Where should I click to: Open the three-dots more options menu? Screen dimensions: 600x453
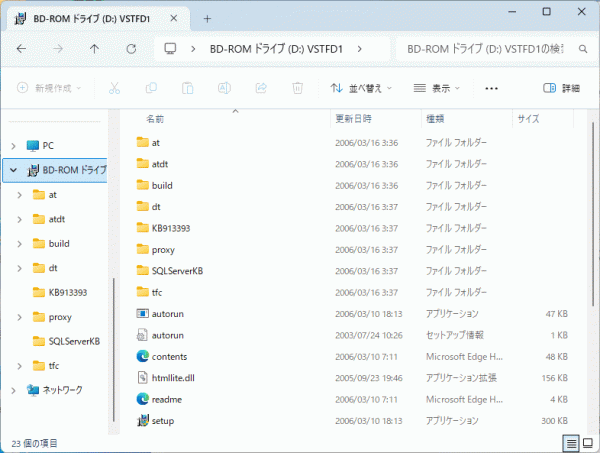point(491,88)
